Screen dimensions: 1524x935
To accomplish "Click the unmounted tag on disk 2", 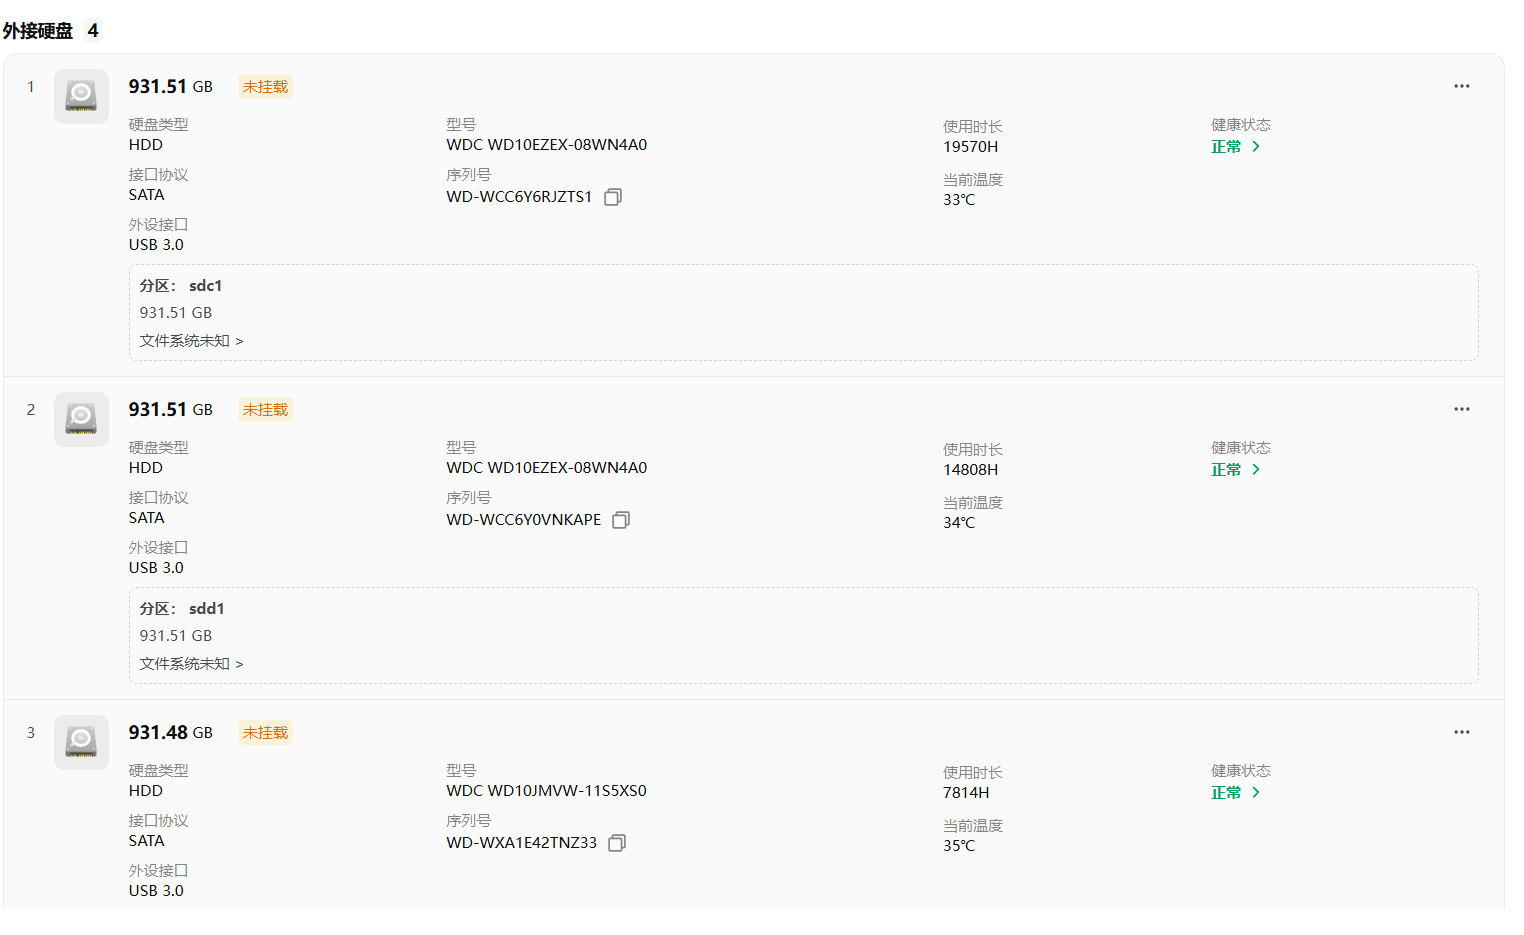I will pos(265,410).
